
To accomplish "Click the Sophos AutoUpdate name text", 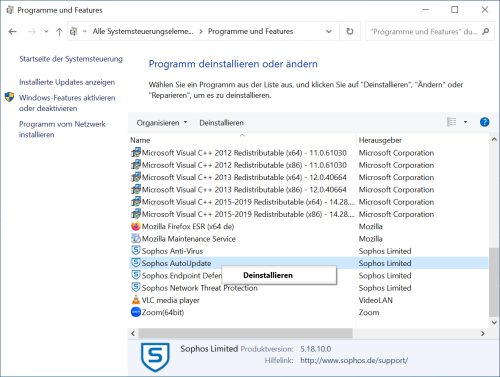I will (x=176, y=263).
